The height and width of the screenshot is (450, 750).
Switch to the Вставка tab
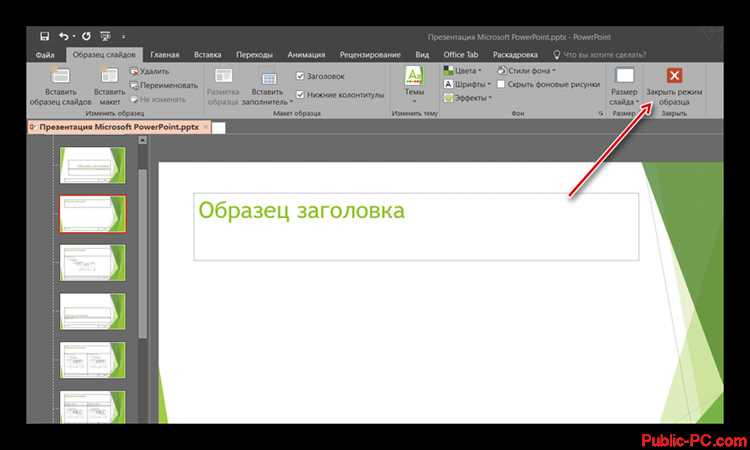point(208,55)
